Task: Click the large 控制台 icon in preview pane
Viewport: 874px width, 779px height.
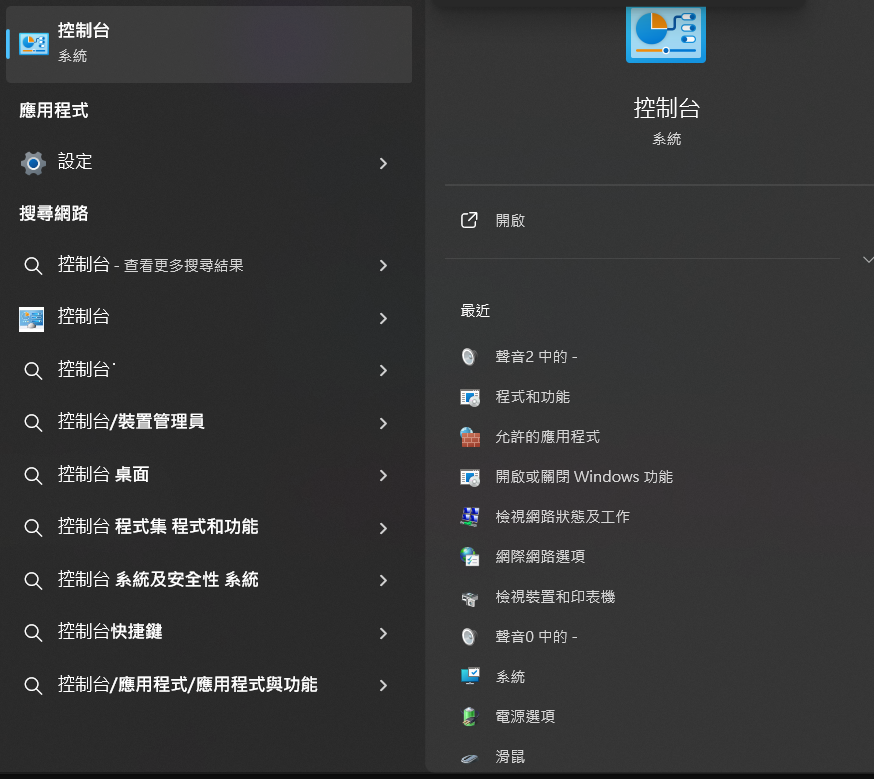Action: [x=666, y=33]
